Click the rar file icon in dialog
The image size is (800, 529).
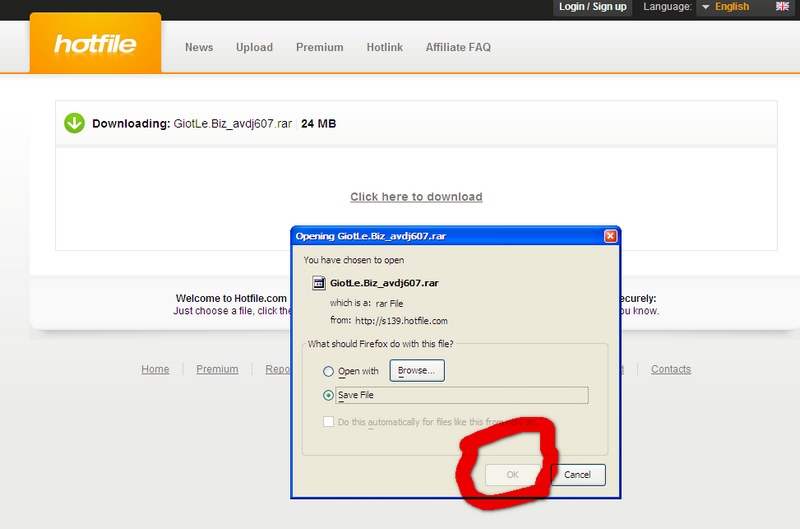[x=319, y=283]
